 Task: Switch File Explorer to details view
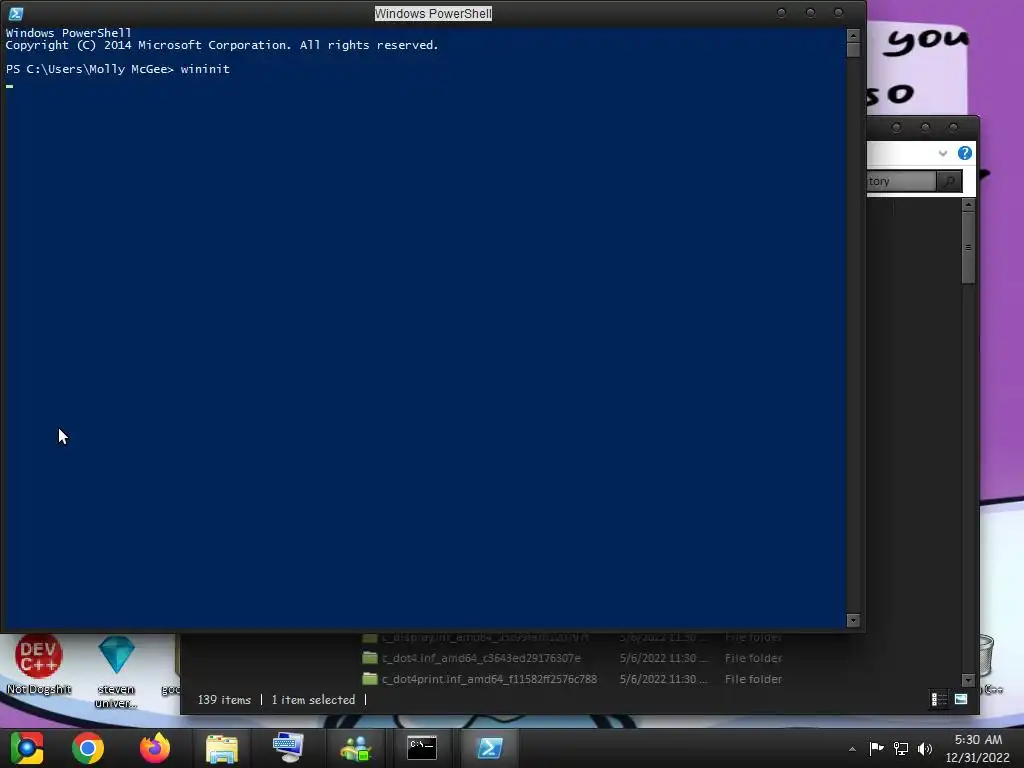939,699
